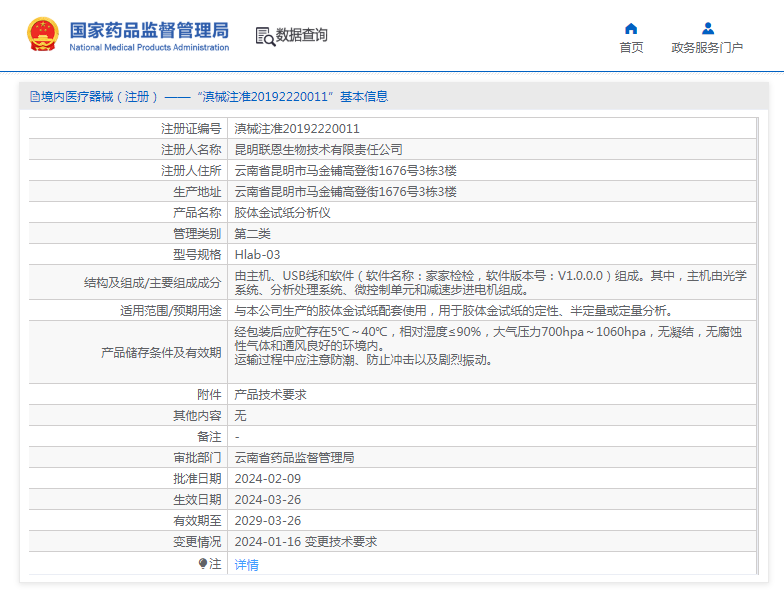Image resolution: width=784 pixels, height=594 pixels.
Task: Click change record 2024-01-16 变更技术要求
Action: (x=306, y=542)
